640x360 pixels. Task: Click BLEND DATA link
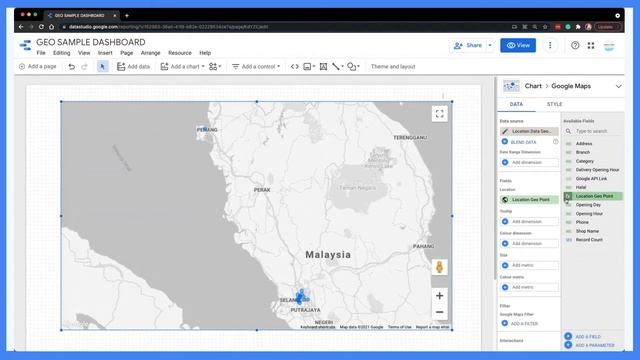coord(524,142)
